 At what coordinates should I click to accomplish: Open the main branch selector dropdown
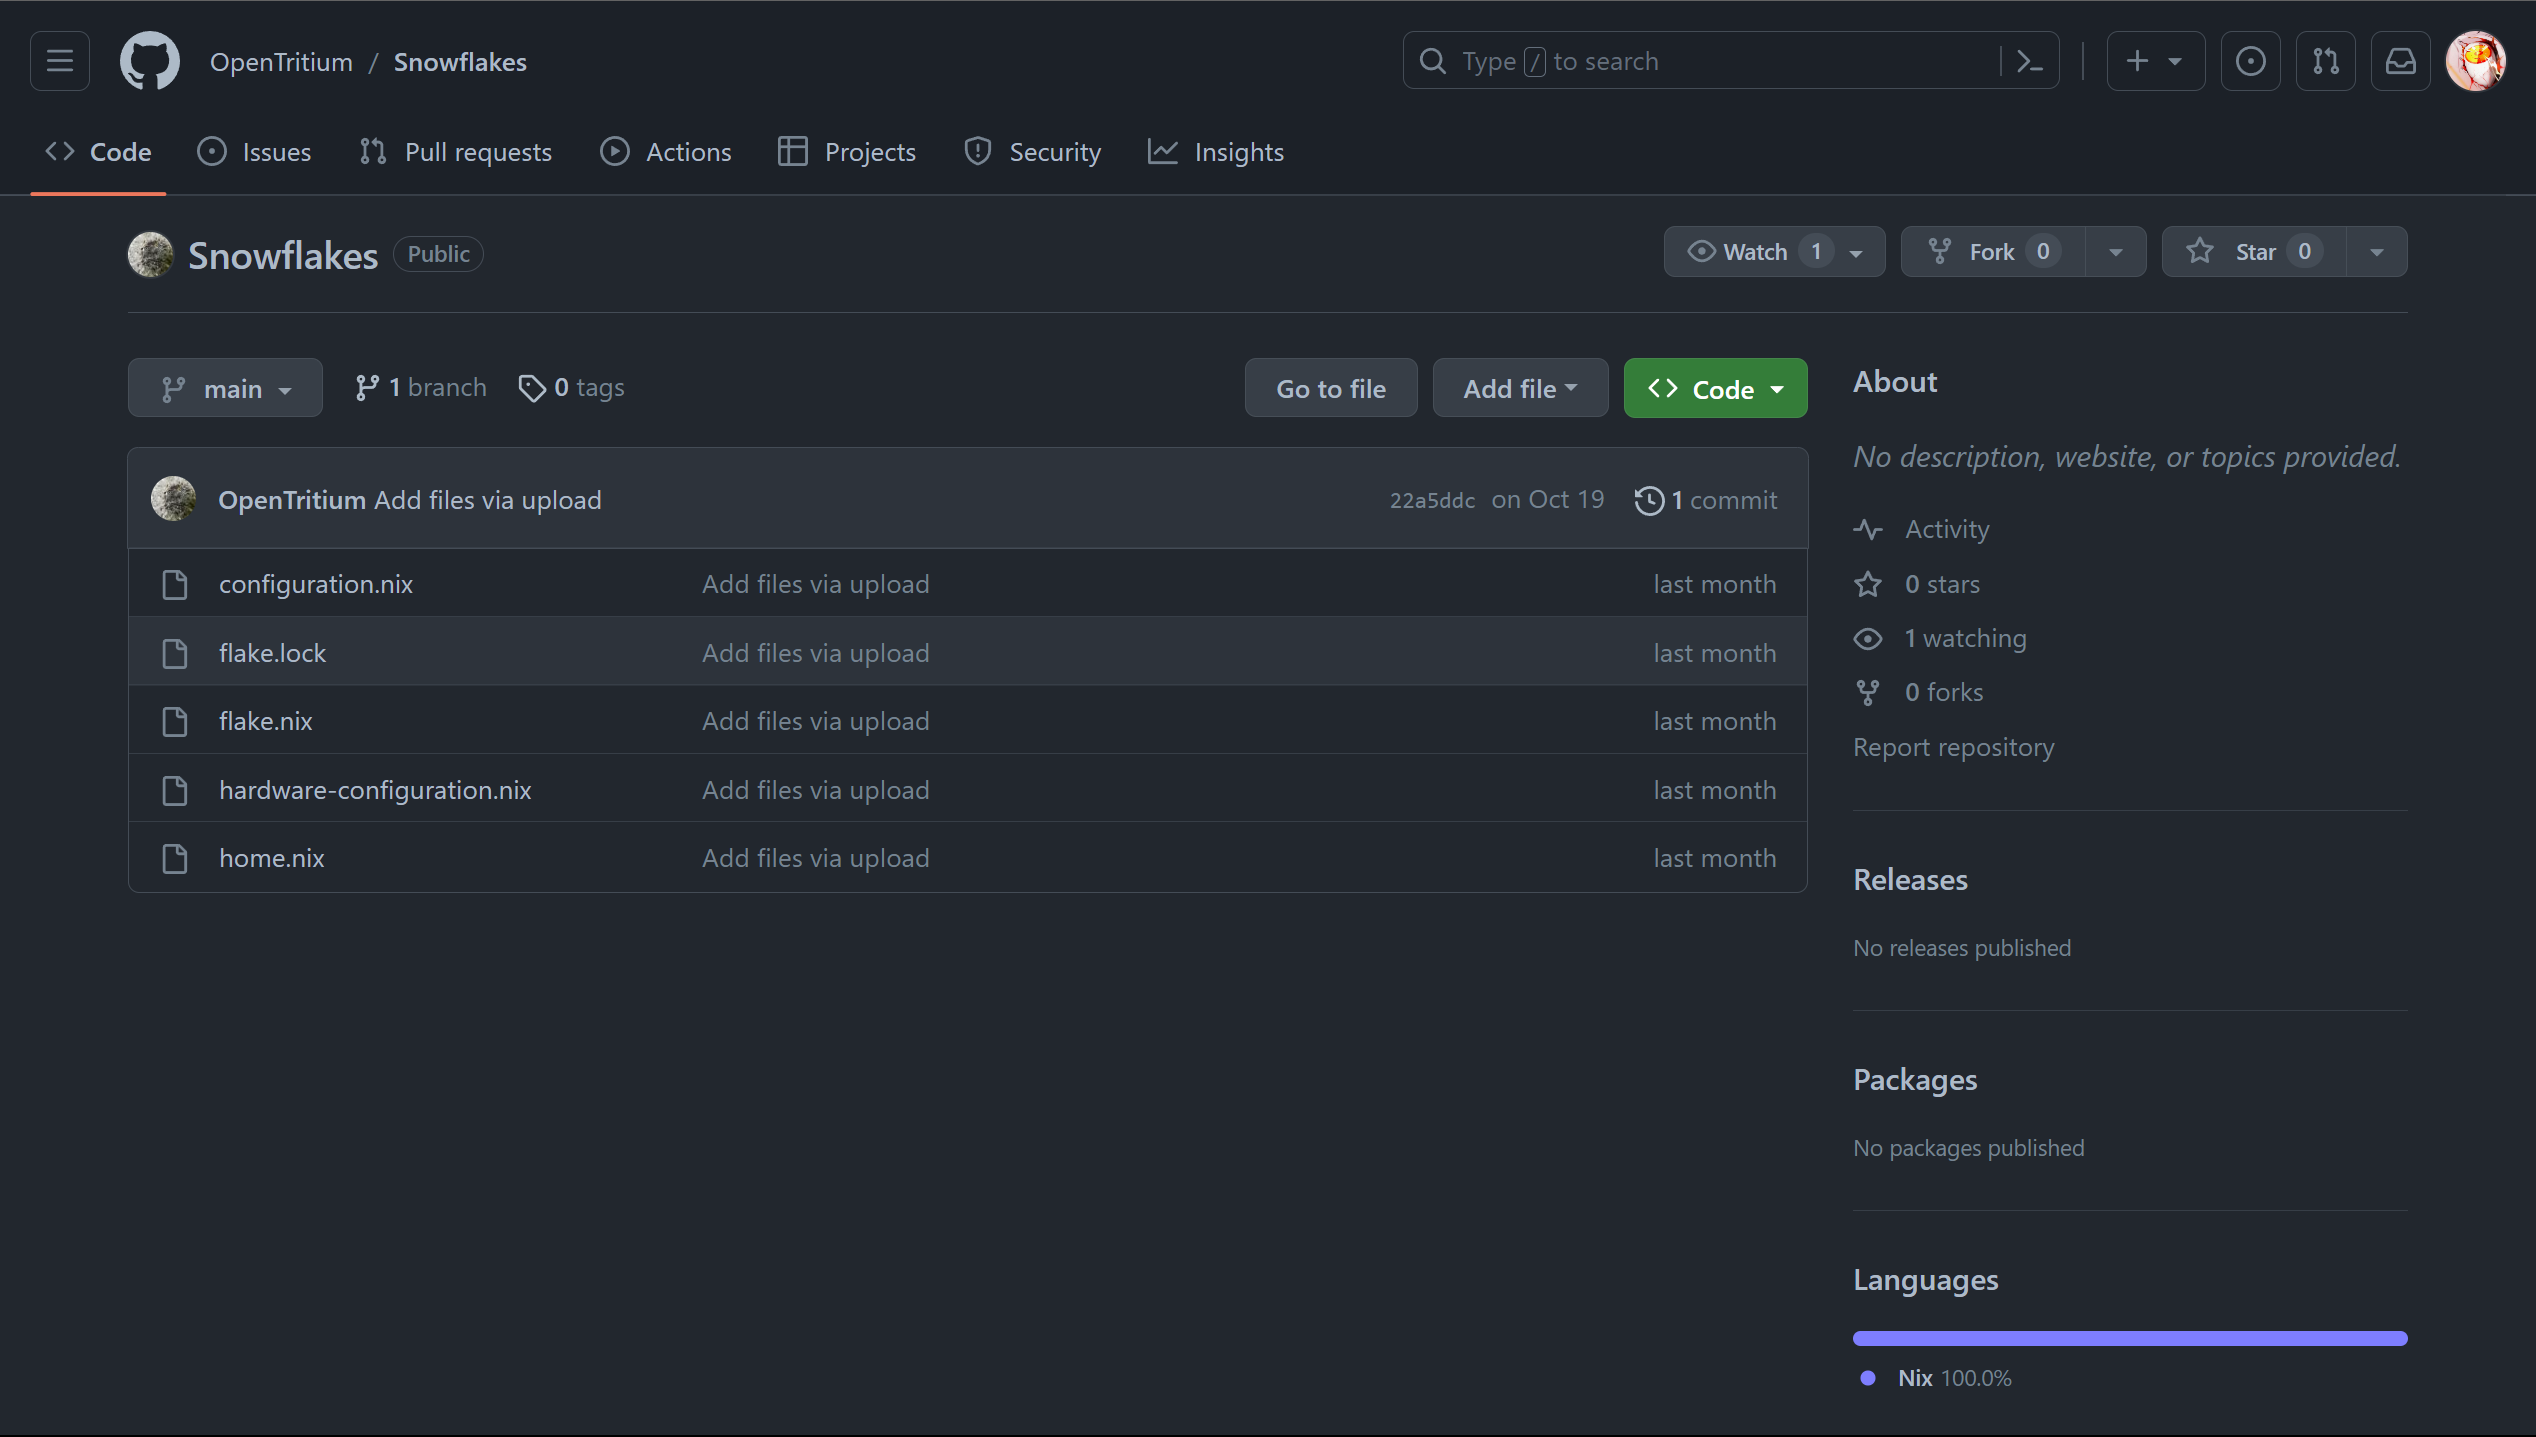tap(225, 388)
